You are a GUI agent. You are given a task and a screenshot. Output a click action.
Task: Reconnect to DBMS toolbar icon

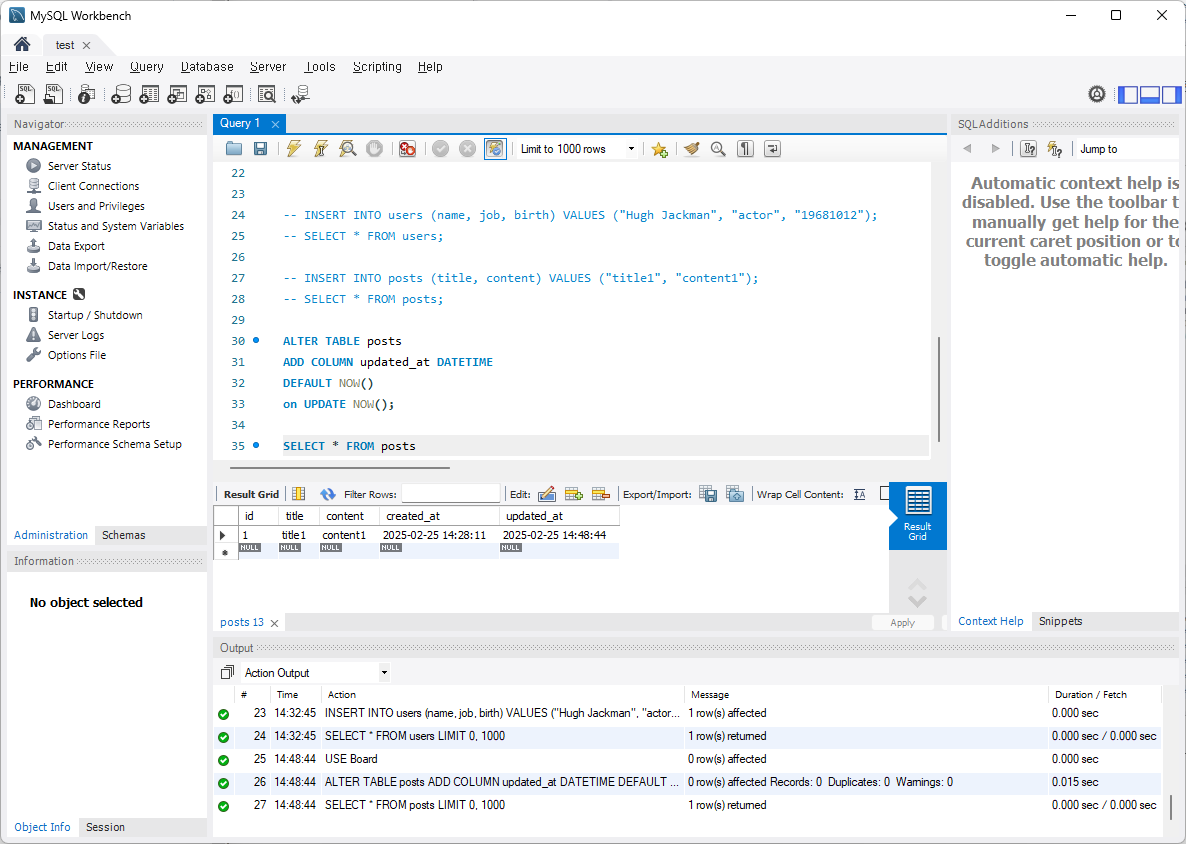(301, 94)
